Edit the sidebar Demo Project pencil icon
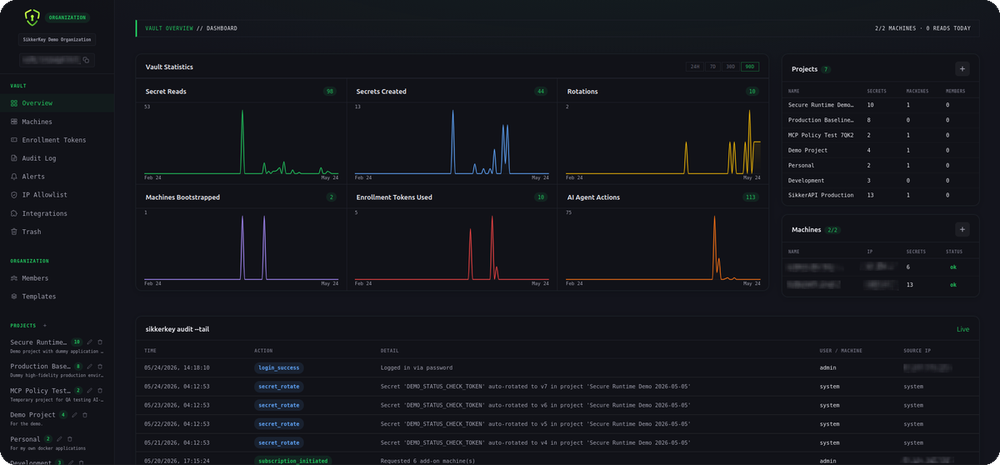The image size is (1000, 465). 74,415
